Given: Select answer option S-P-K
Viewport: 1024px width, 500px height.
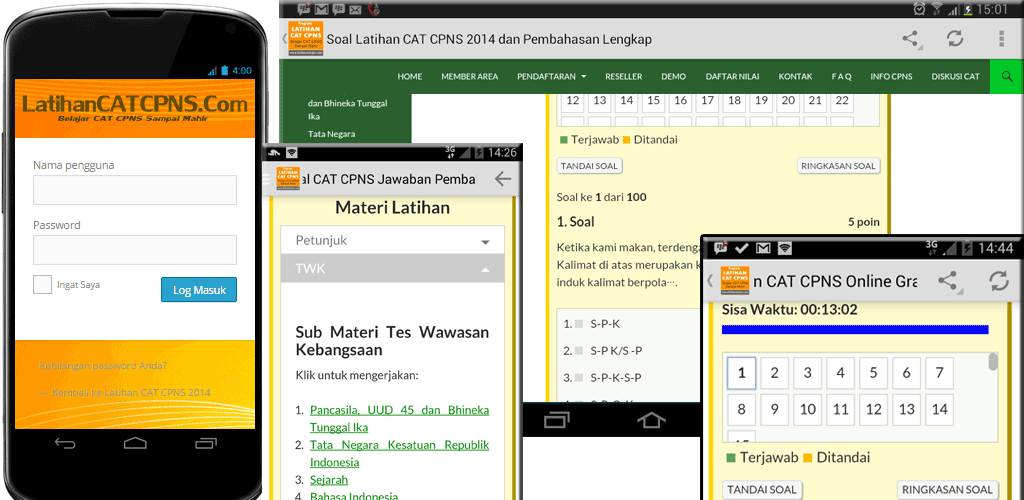Looking at the screenshot, I should 579,324.
